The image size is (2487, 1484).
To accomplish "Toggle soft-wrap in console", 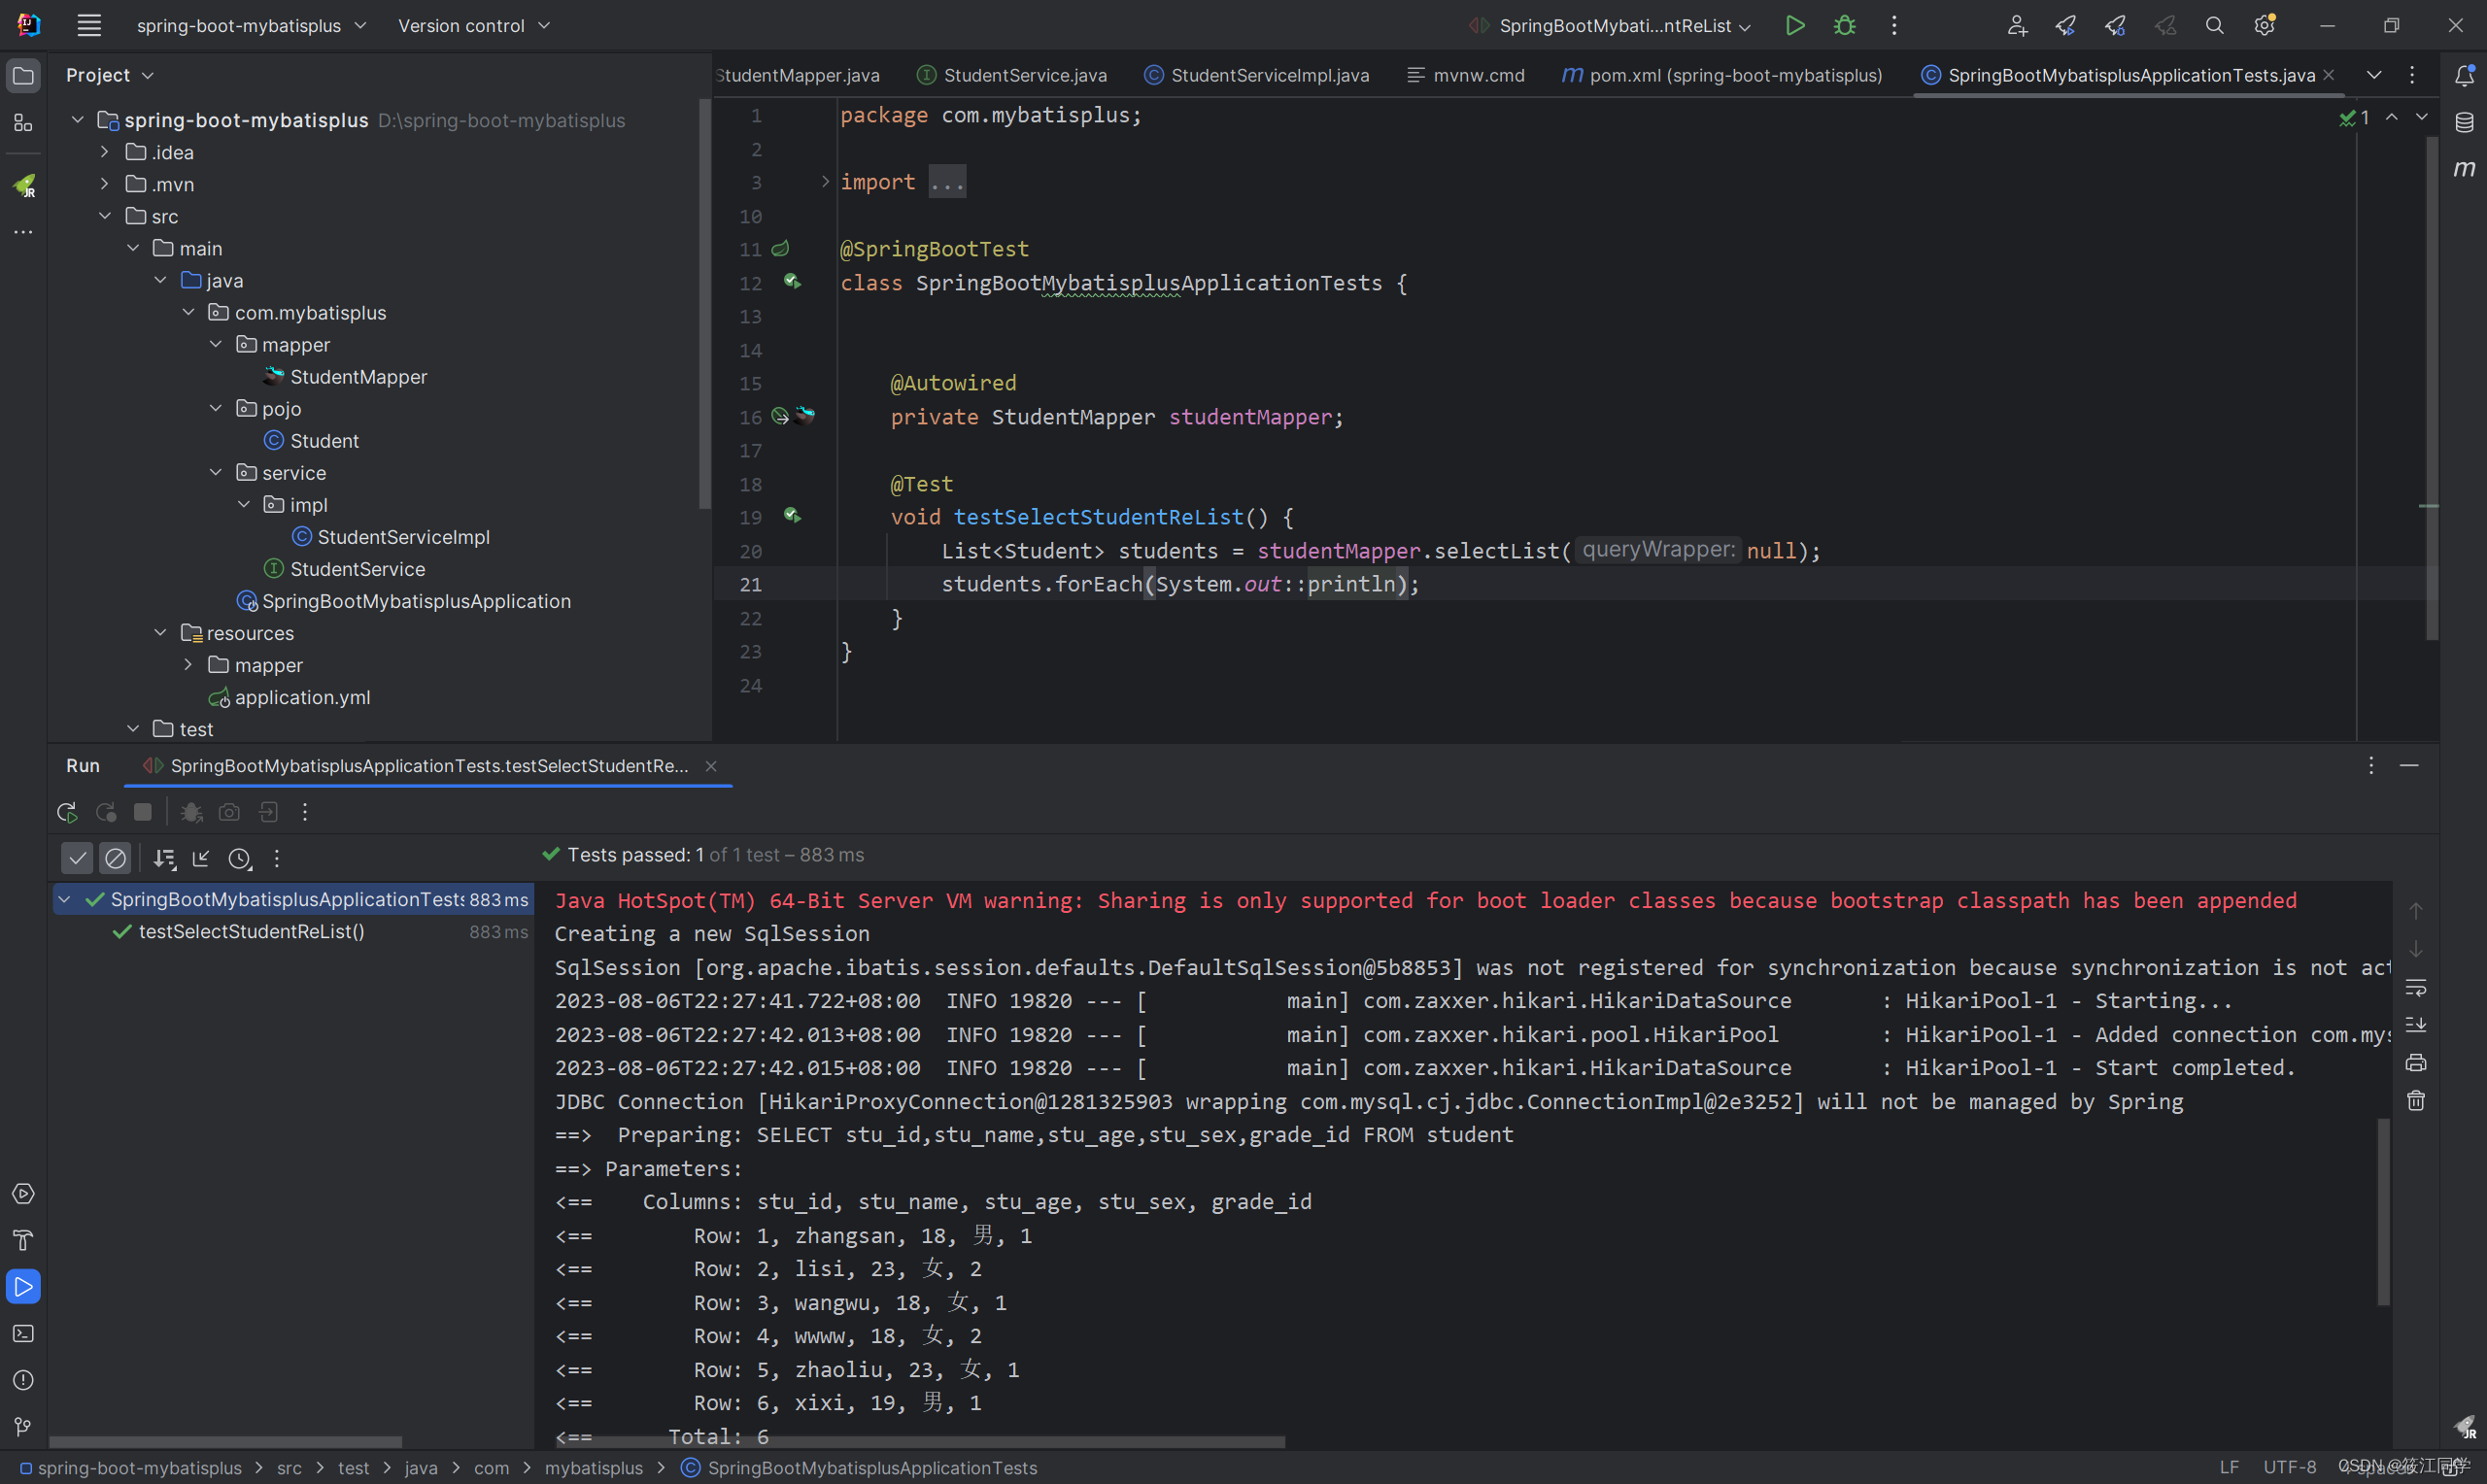I will coord(2415,987).
